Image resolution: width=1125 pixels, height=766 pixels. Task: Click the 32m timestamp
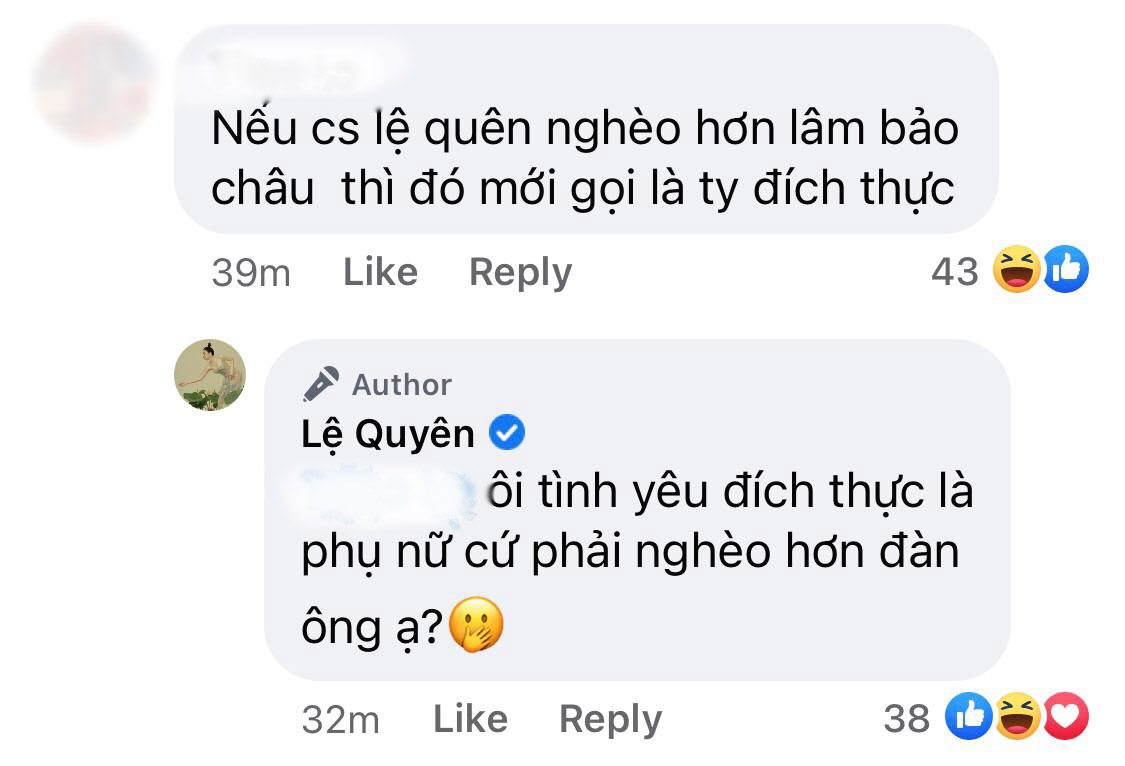coord(340,719)
